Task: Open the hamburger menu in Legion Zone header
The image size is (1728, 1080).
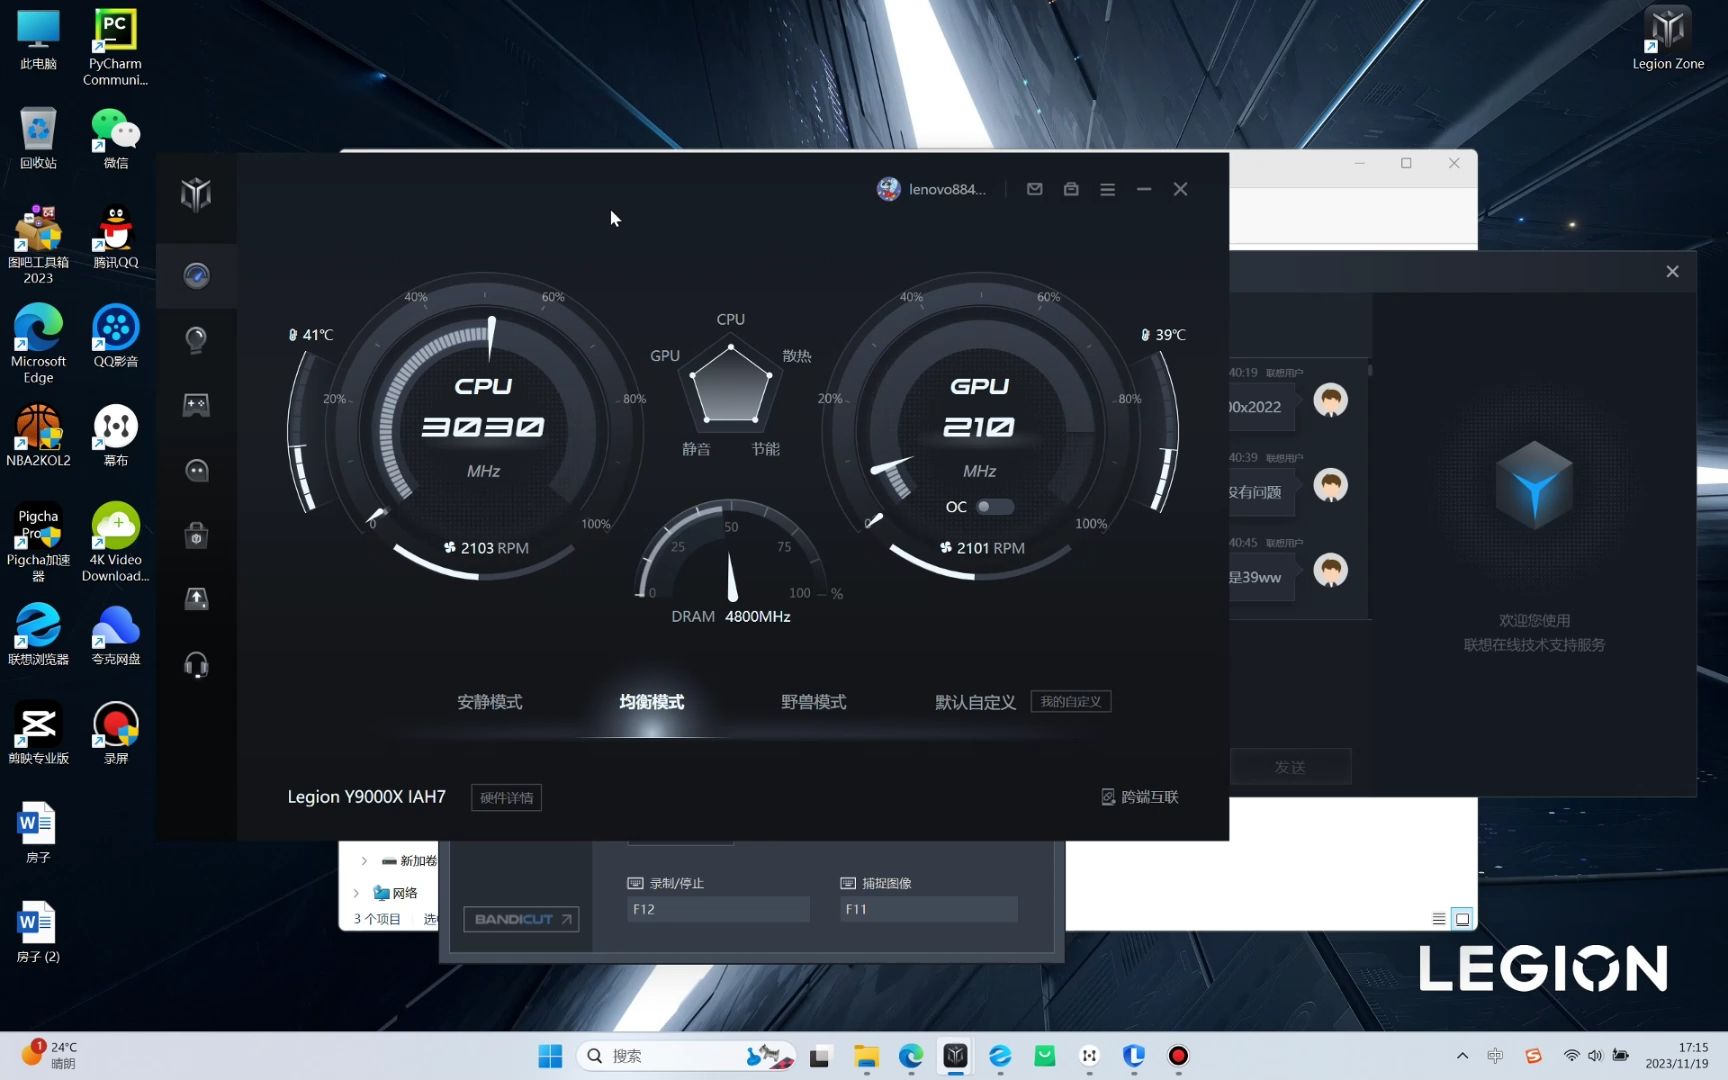Action: pos(1107,189)
